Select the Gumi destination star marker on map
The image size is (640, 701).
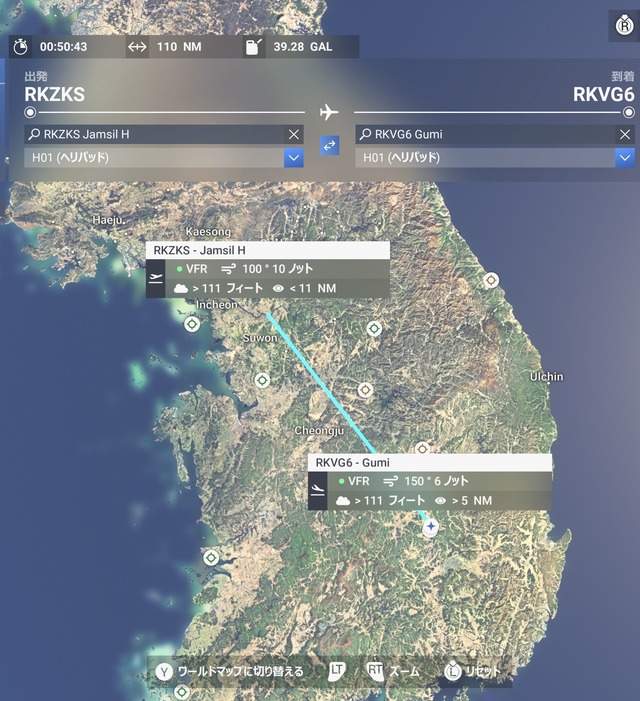[431, 527]
